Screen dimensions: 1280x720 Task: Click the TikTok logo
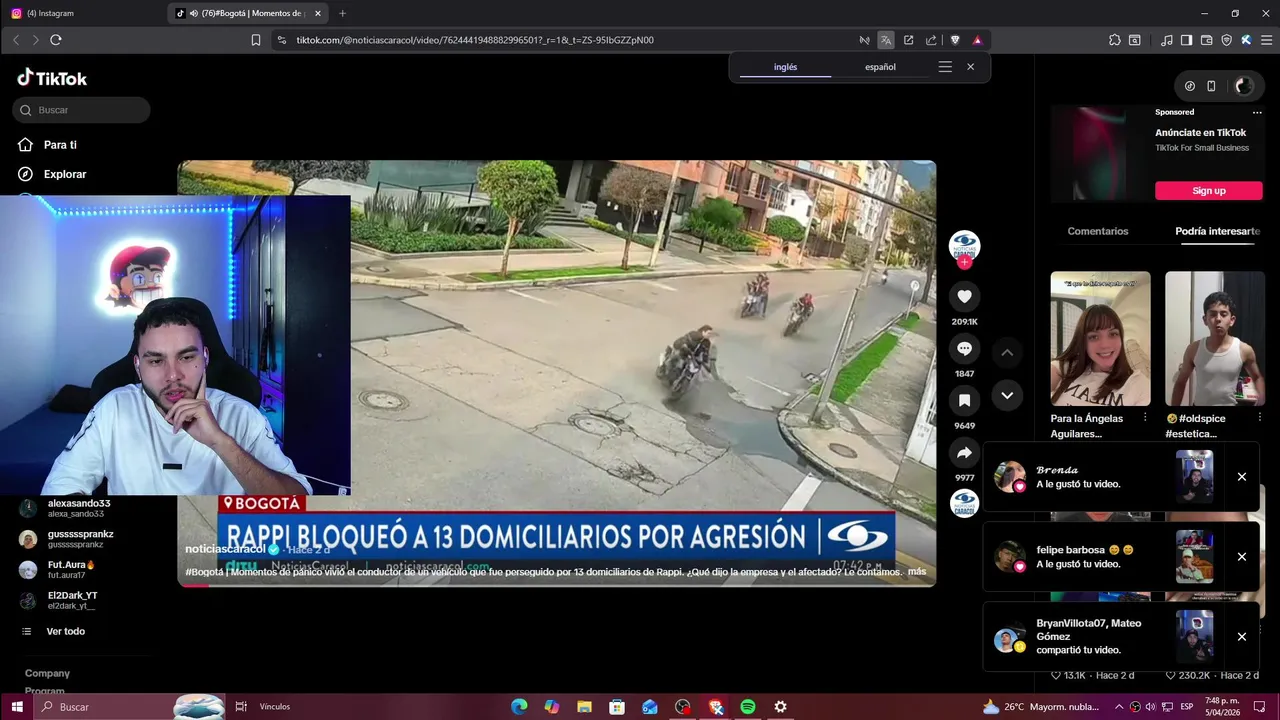point(52,78)
